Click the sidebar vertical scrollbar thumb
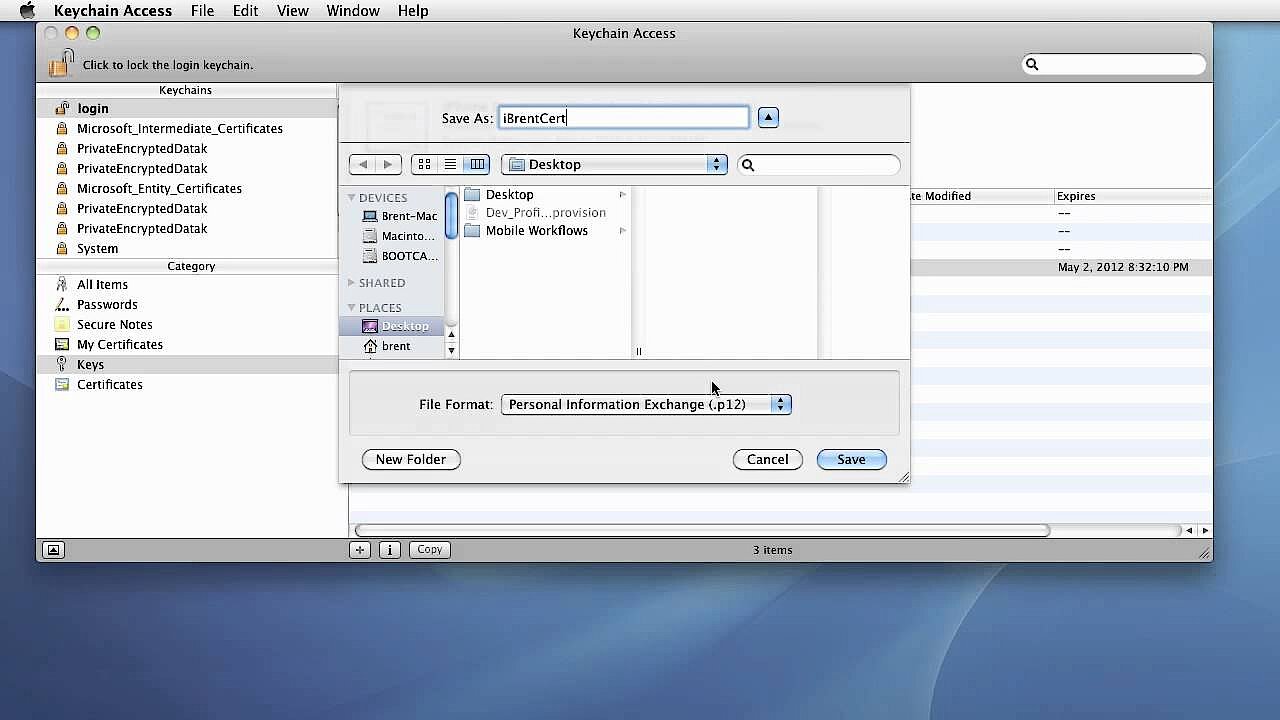1280x720 pixels. 451,215
